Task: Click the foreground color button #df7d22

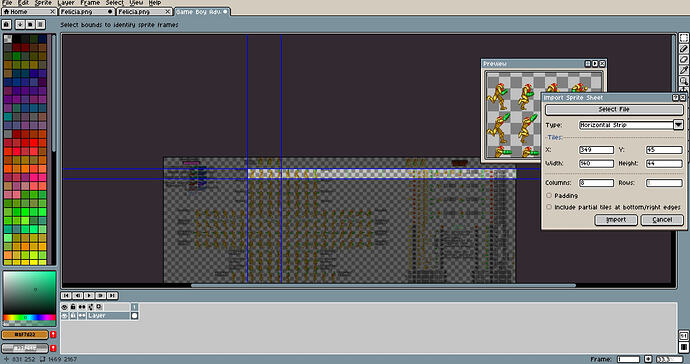Action: coord(25,335)
